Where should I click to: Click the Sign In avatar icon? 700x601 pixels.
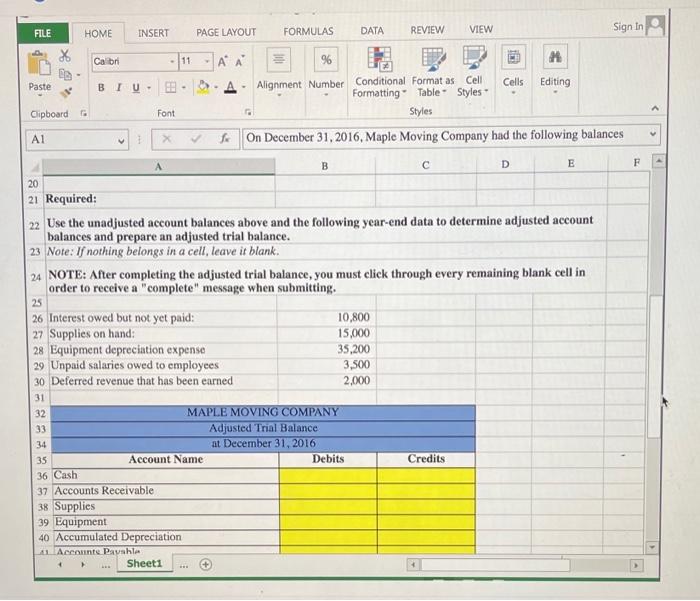(655, 26)
